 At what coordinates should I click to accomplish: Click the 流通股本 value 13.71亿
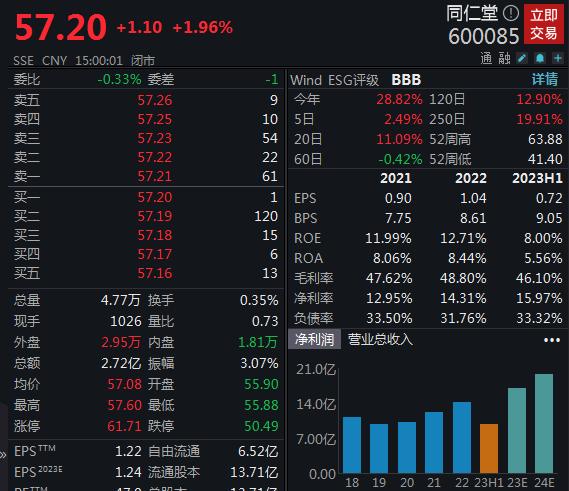tap(254, 472)
